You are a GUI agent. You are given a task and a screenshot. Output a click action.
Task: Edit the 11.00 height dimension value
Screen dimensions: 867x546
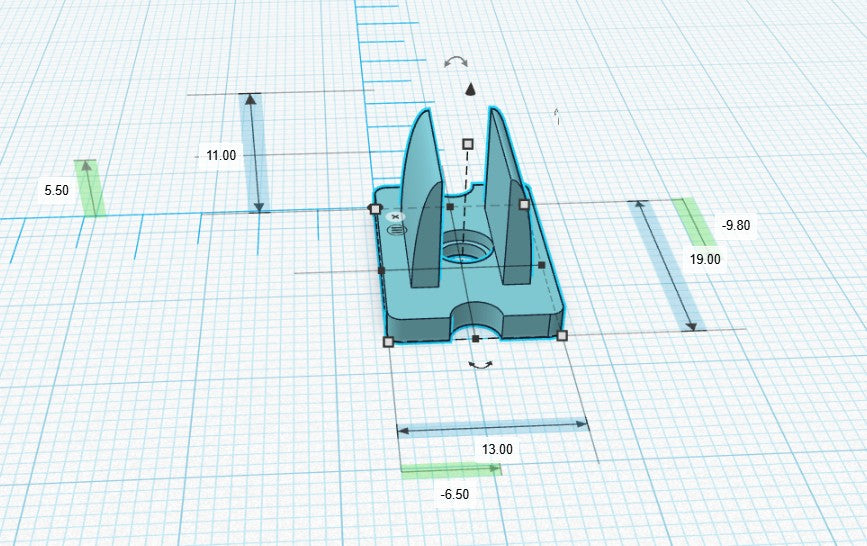(x=221, y=155)
